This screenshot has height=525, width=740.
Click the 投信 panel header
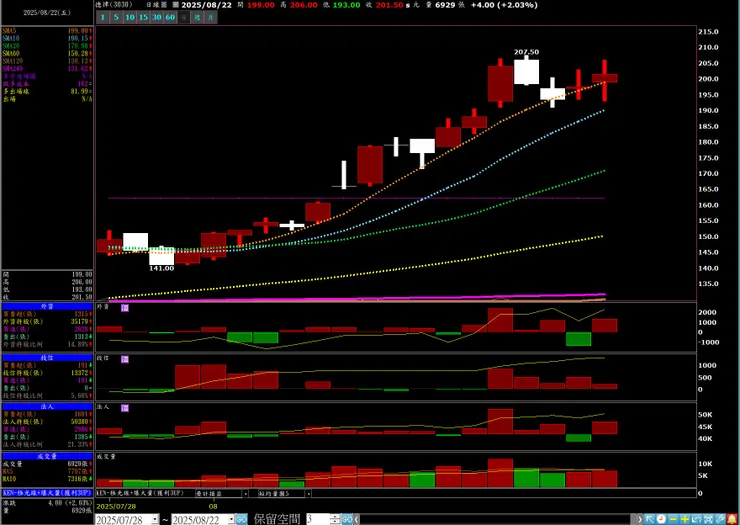47,358
